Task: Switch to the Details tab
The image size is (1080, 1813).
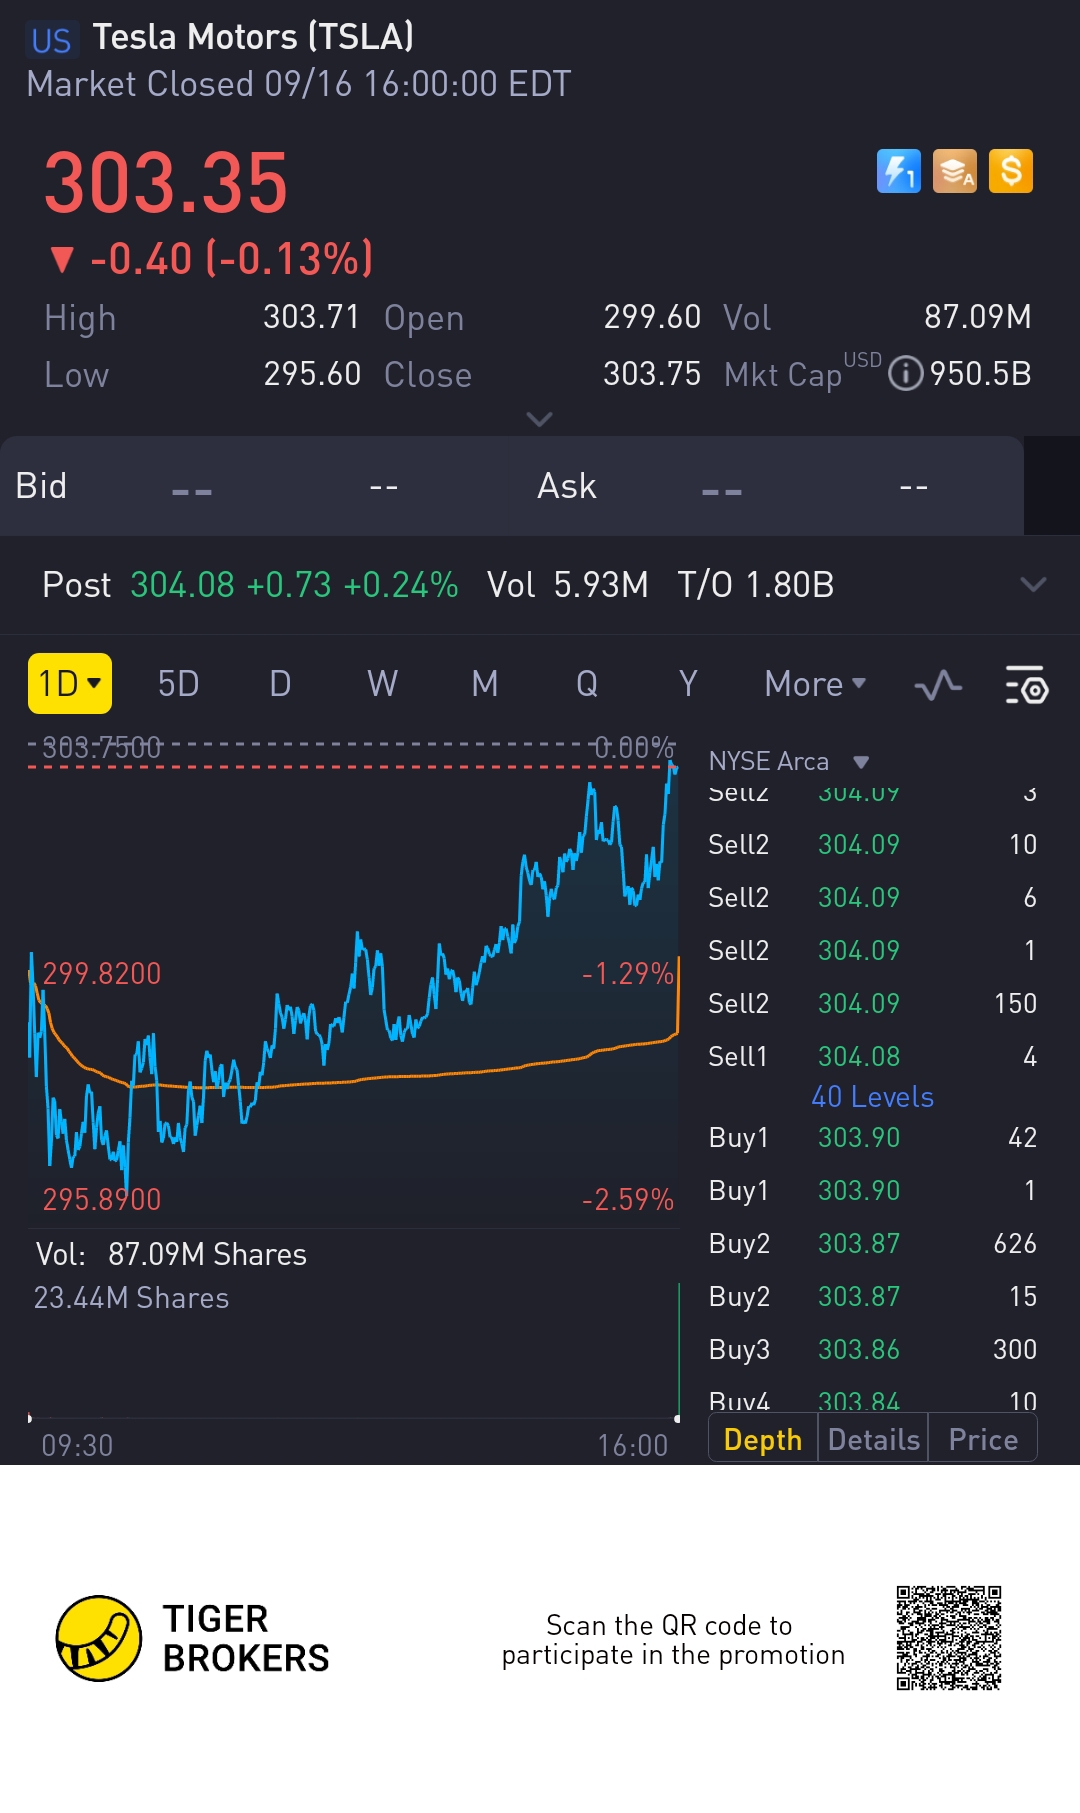Action: (873, 1439)
